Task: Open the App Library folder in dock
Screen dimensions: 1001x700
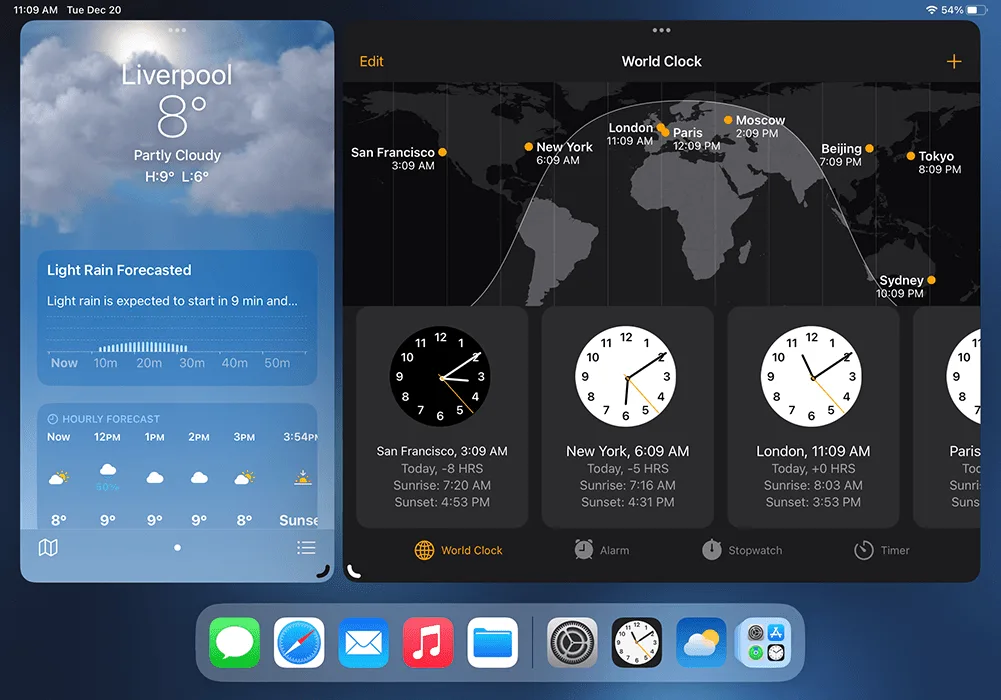Action: [x=765, y=642]
